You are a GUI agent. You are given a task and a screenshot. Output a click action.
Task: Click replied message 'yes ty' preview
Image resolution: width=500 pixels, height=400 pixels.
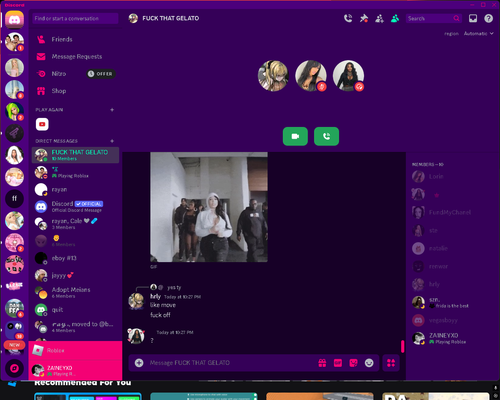point(174,287)
